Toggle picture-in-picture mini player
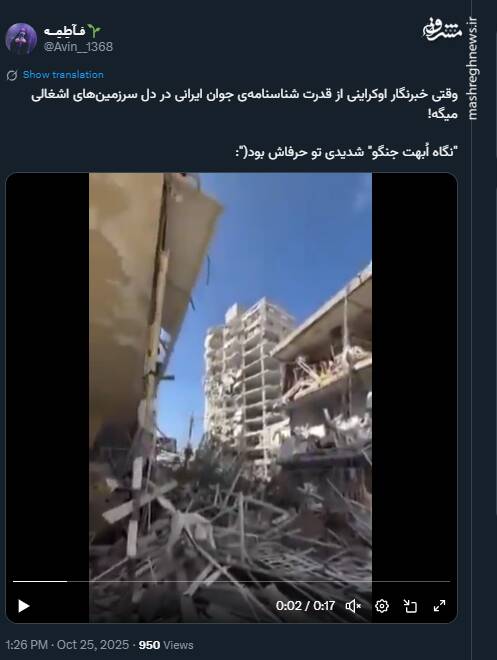Viewport: 497px width, 660px height. tap(410, 606)
